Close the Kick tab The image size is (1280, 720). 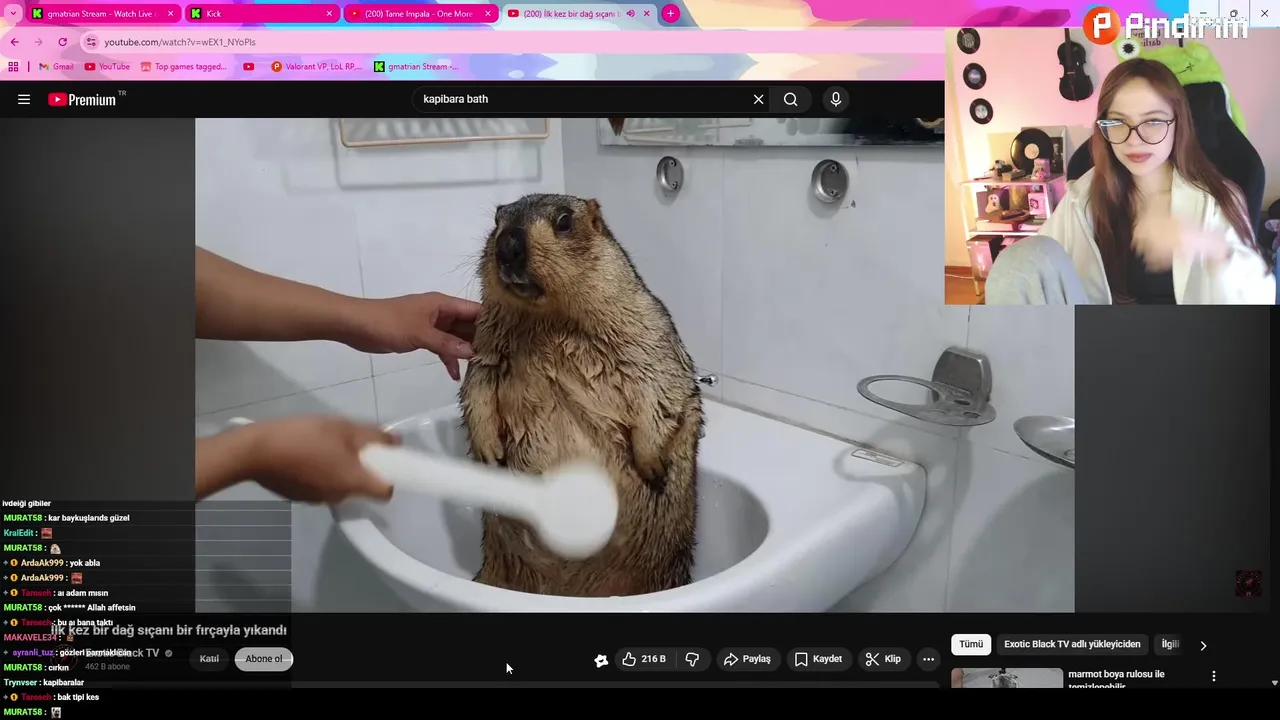[329, 14]
